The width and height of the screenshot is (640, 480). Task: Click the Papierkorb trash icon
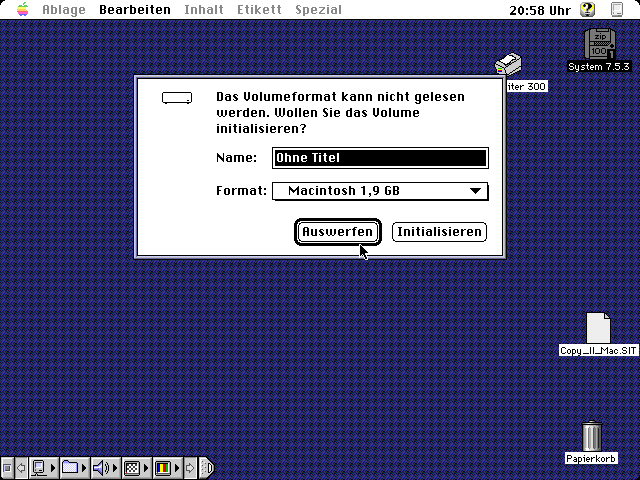pos(591,436)
